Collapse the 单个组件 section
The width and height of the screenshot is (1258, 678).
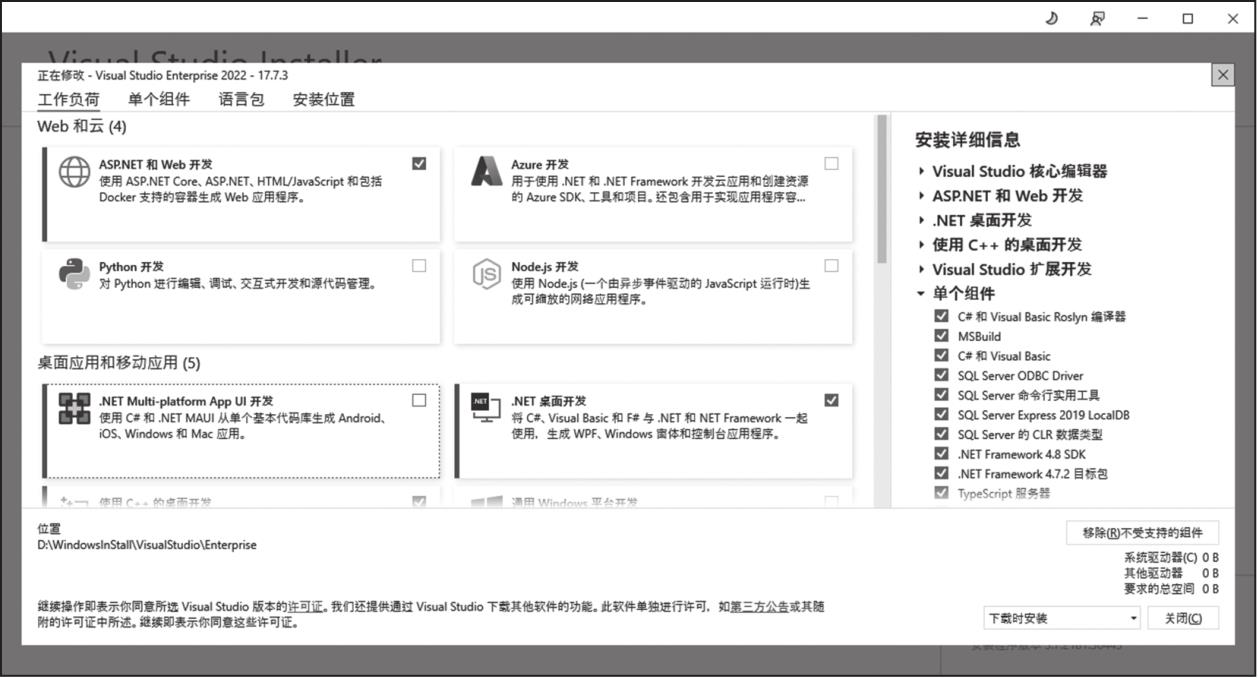click(921, 294)
